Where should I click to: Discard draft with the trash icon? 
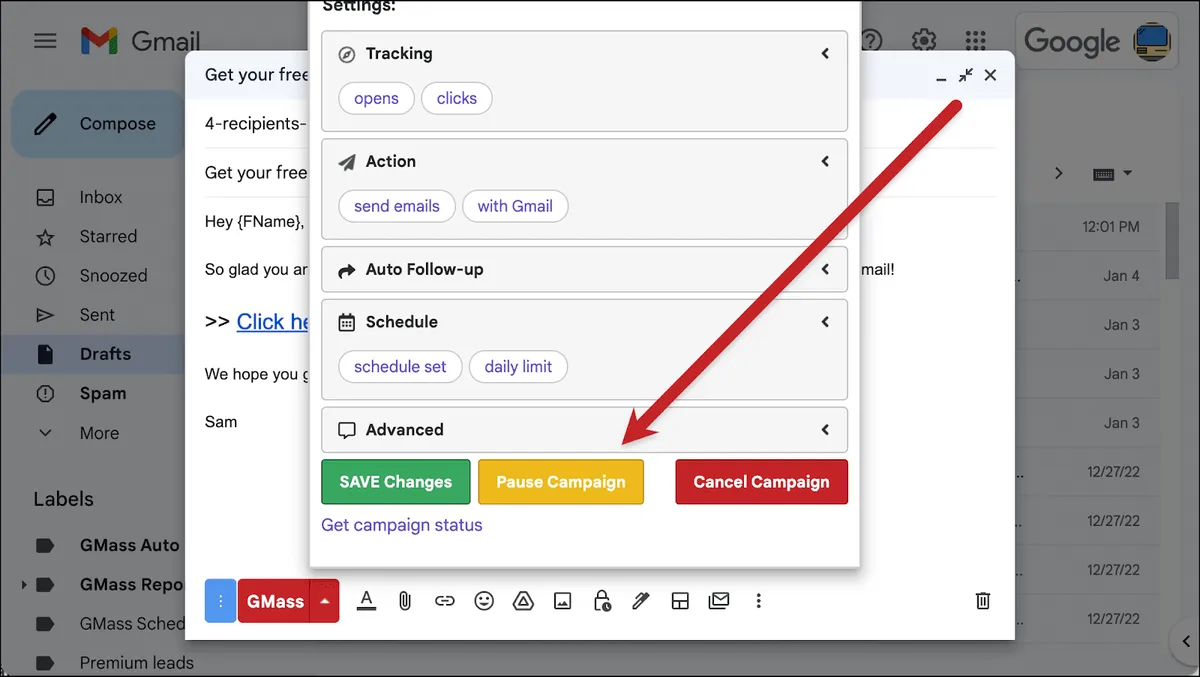(x=983, y=600)
